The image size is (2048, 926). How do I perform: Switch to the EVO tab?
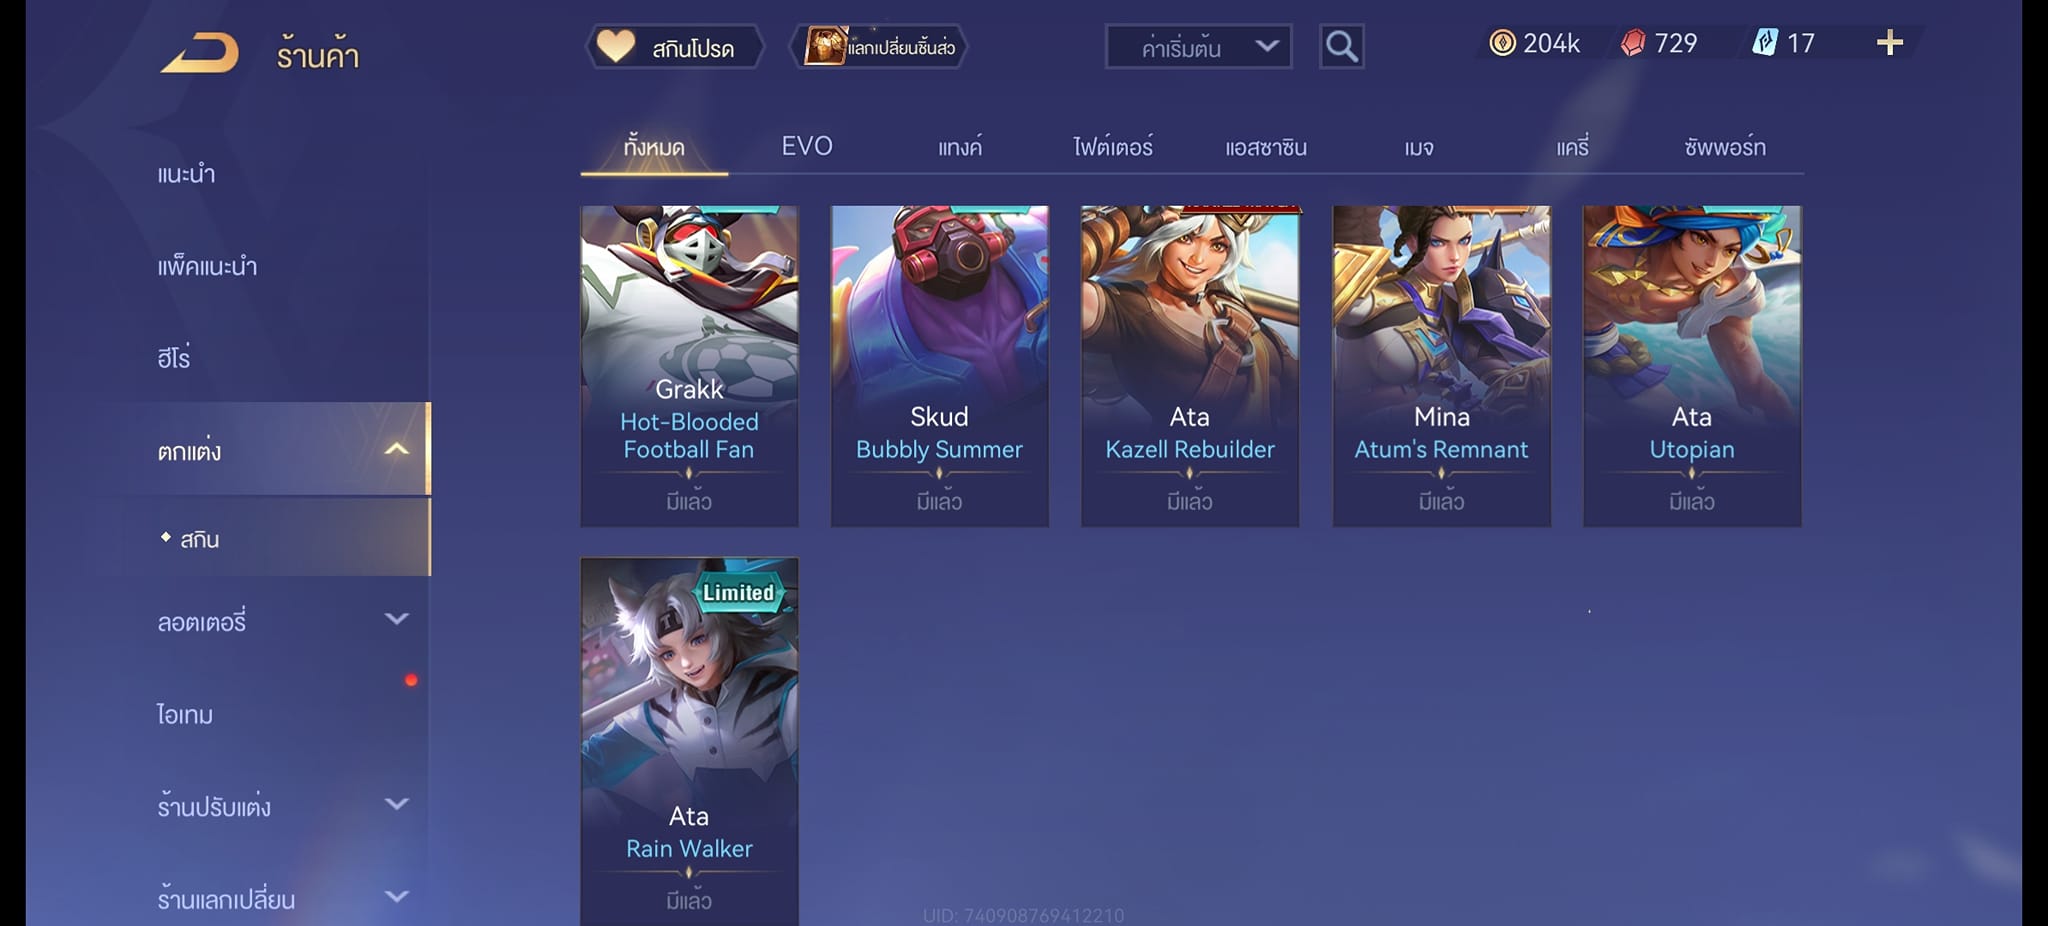807,146
